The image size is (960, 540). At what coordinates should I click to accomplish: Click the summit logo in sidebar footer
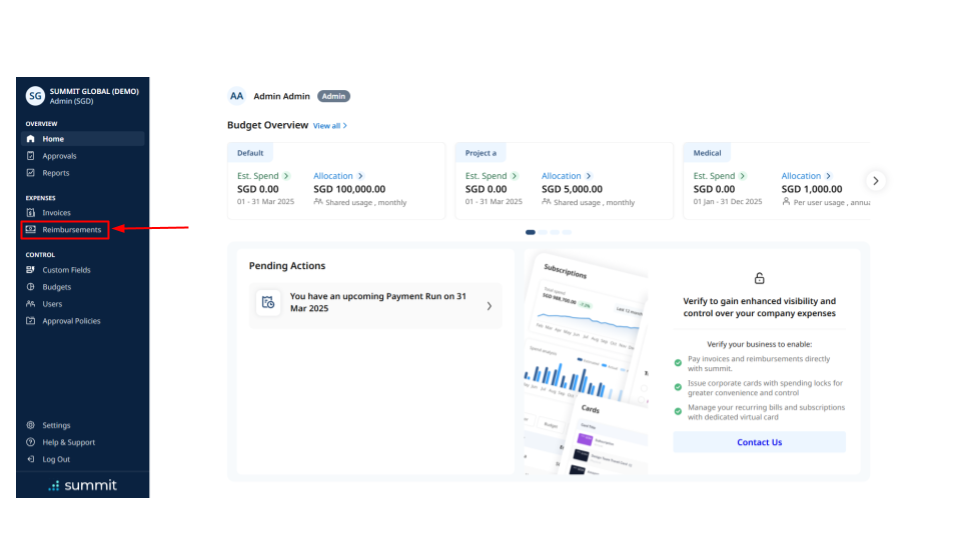83,486
